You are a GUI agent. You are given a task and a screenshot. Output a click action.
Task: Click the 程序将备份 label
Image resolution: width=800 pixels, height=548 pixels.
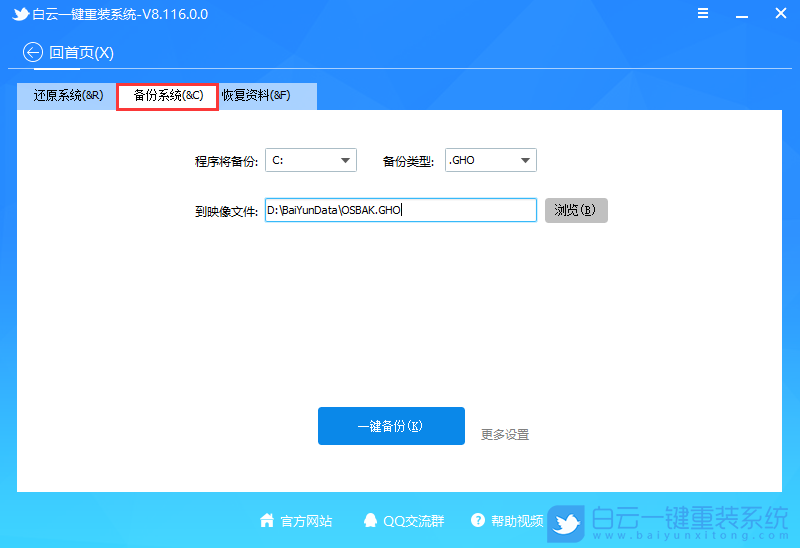[227, 162]
